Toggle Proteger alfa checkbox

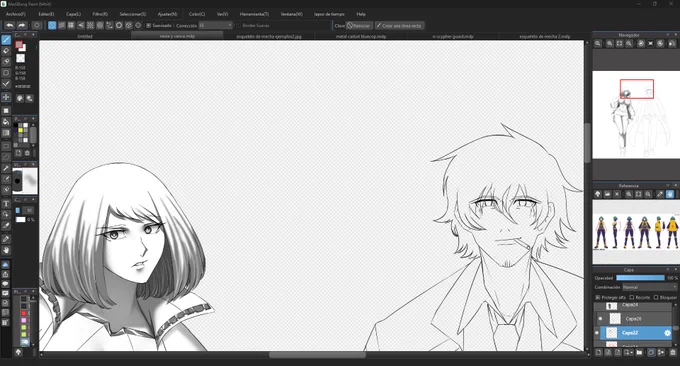click(x=598, y=297)
